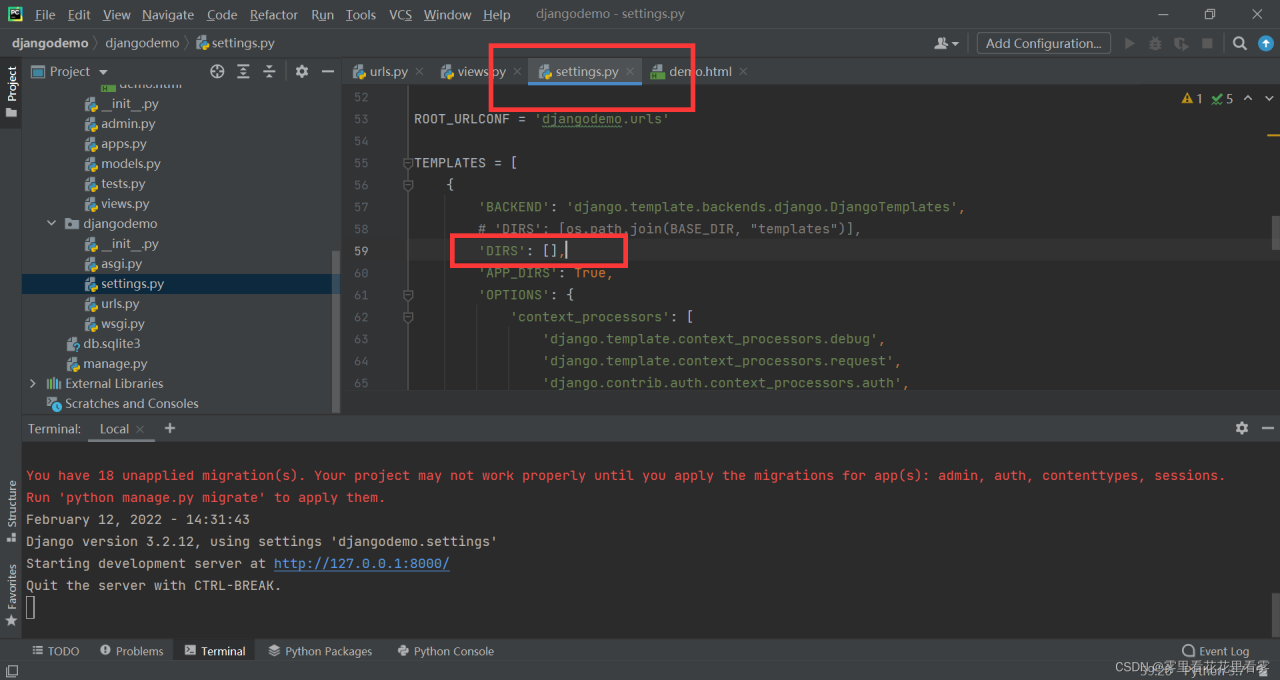Fold the TEMPLATES block at line 55
Image resolution: width=1280 pixels, height=680 pixels.
click(407, 163)
